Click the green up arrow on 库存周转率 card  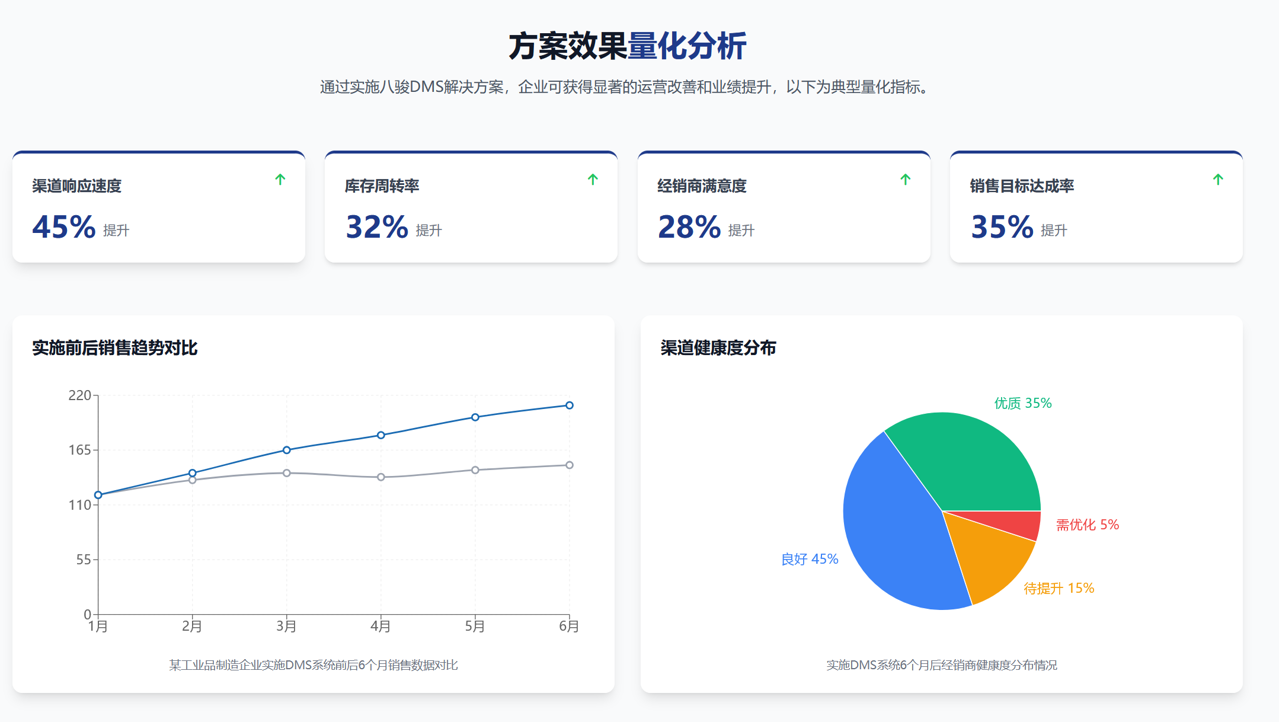click(x=593, y=180)
